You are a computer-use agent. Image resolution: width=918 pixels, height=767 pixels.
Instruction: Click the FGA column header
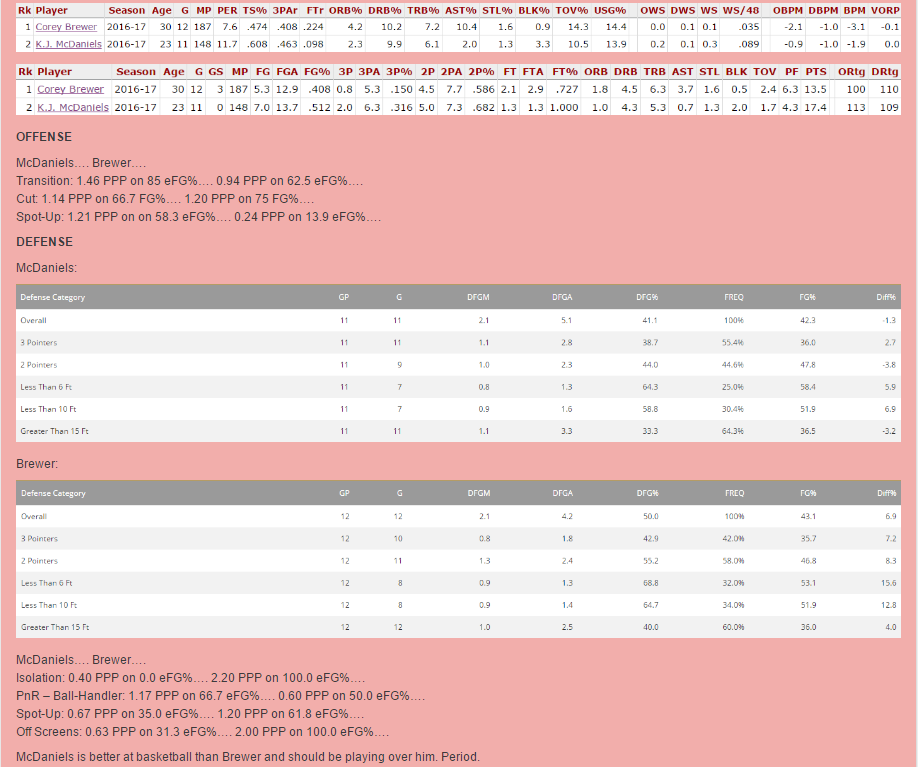287,71
